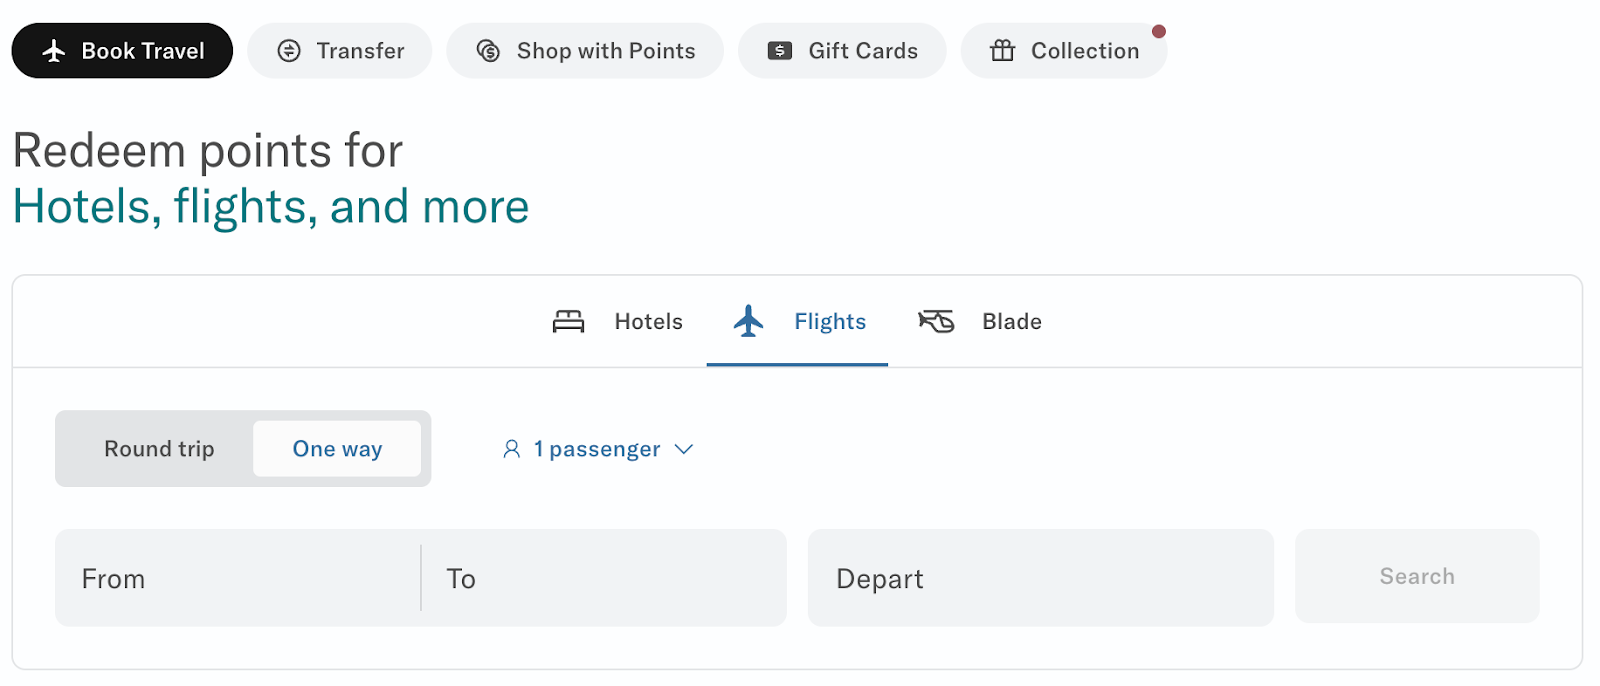
Task: Click the To destination field
Action: tap(604, 578)
